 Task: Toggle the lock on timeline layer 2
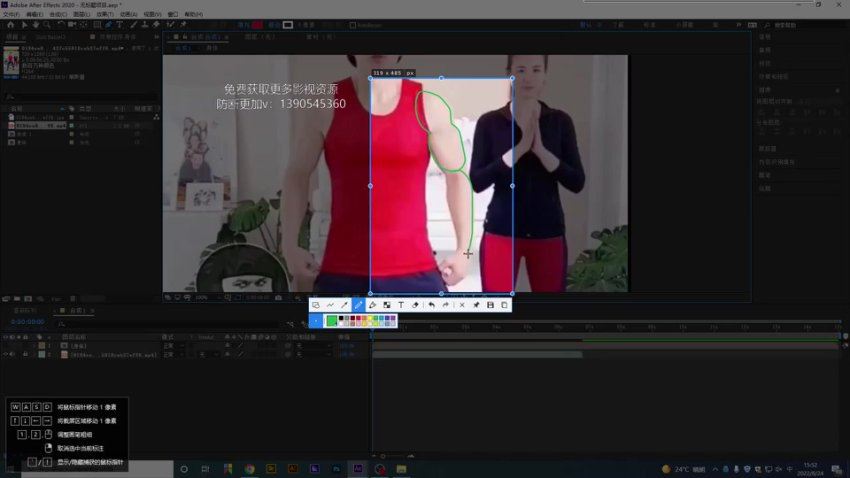(25, 354)
